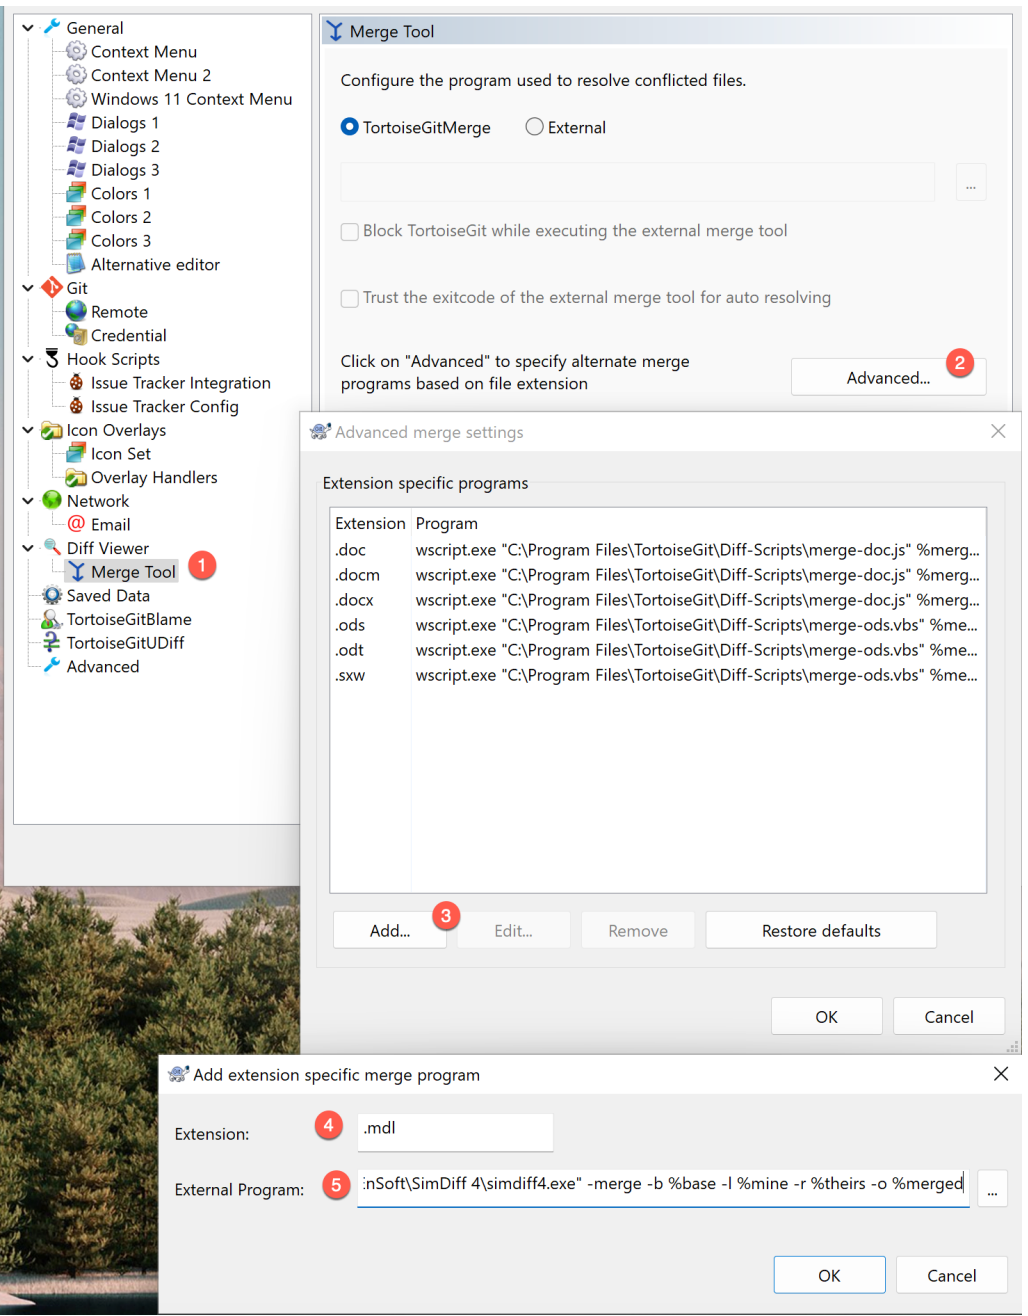Click the Issue Tracker Integration bug icon
The height and width of the screenshot is (1316, 1028).
pos(76,382)
